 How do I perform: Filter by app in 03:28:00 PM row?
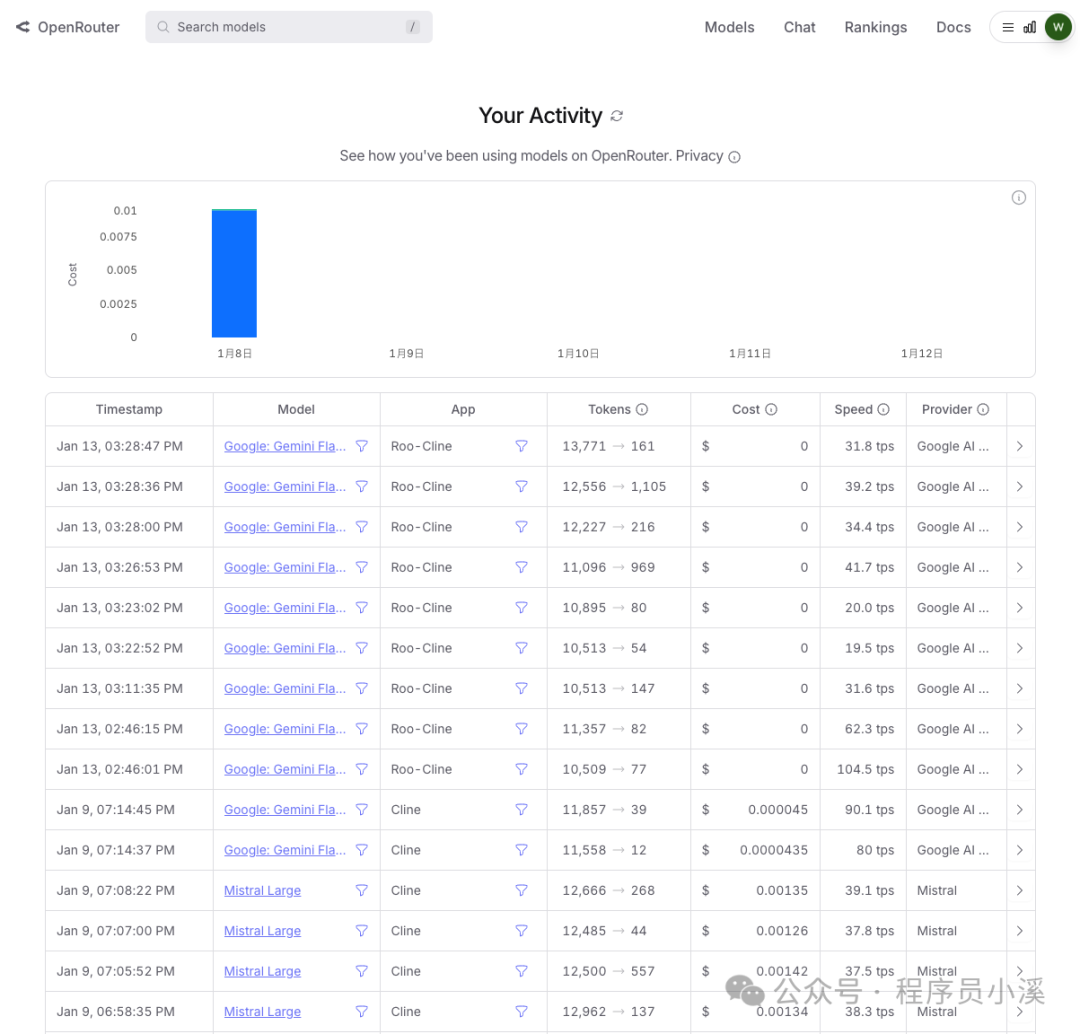click(x=521, y=527)
